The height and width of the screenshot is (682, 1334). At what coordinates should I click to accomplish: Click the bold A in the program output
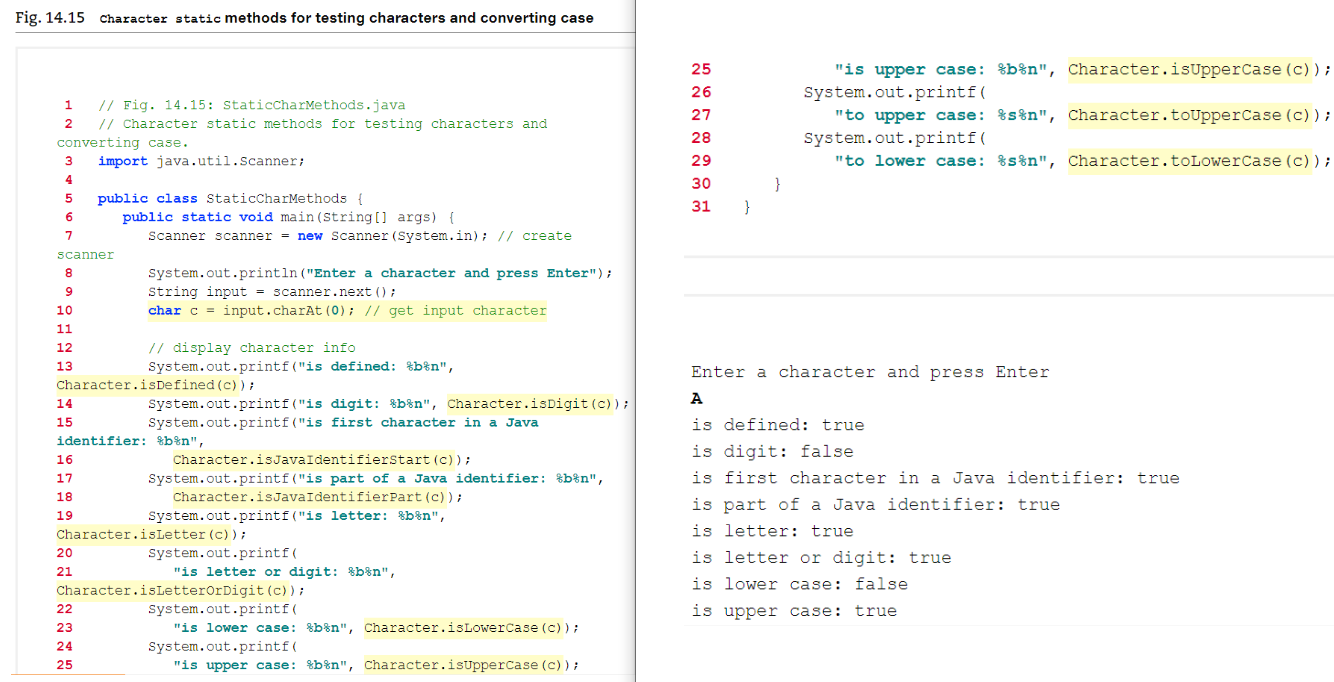tap(697, 398)
